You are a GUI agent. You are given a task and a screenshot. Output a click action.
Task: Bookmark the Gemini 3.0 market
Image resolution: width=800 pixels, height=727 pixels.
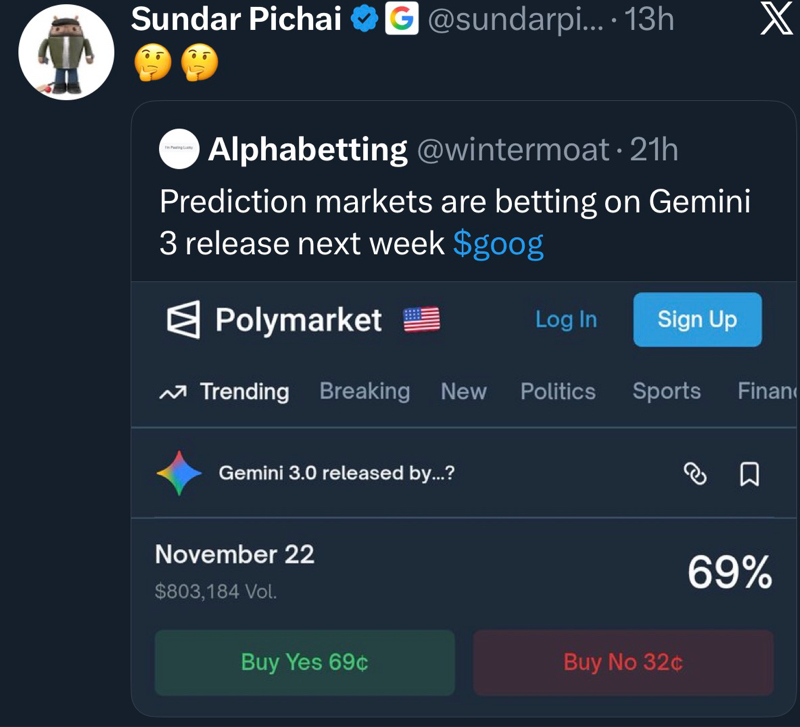(748, 473)
